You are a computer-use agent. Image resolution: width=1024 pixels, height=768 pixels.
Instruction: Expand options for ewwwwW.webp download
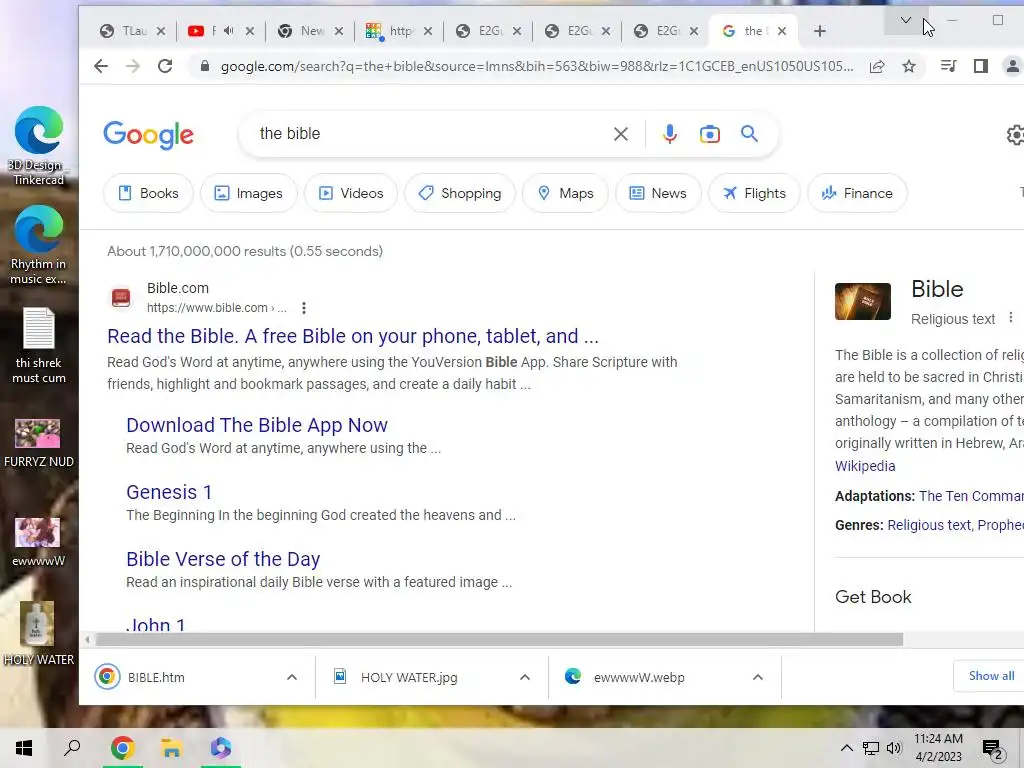[758, 677]
